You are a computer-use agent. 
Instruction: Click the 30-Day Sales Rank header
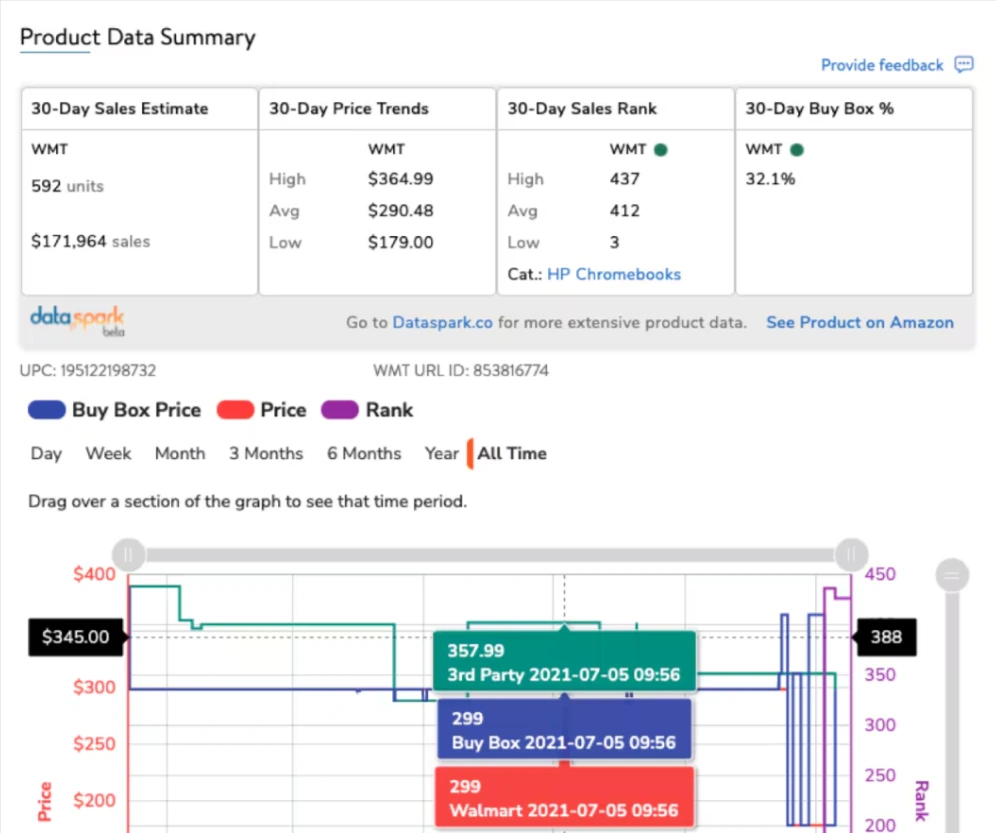(x=582, y=109)
